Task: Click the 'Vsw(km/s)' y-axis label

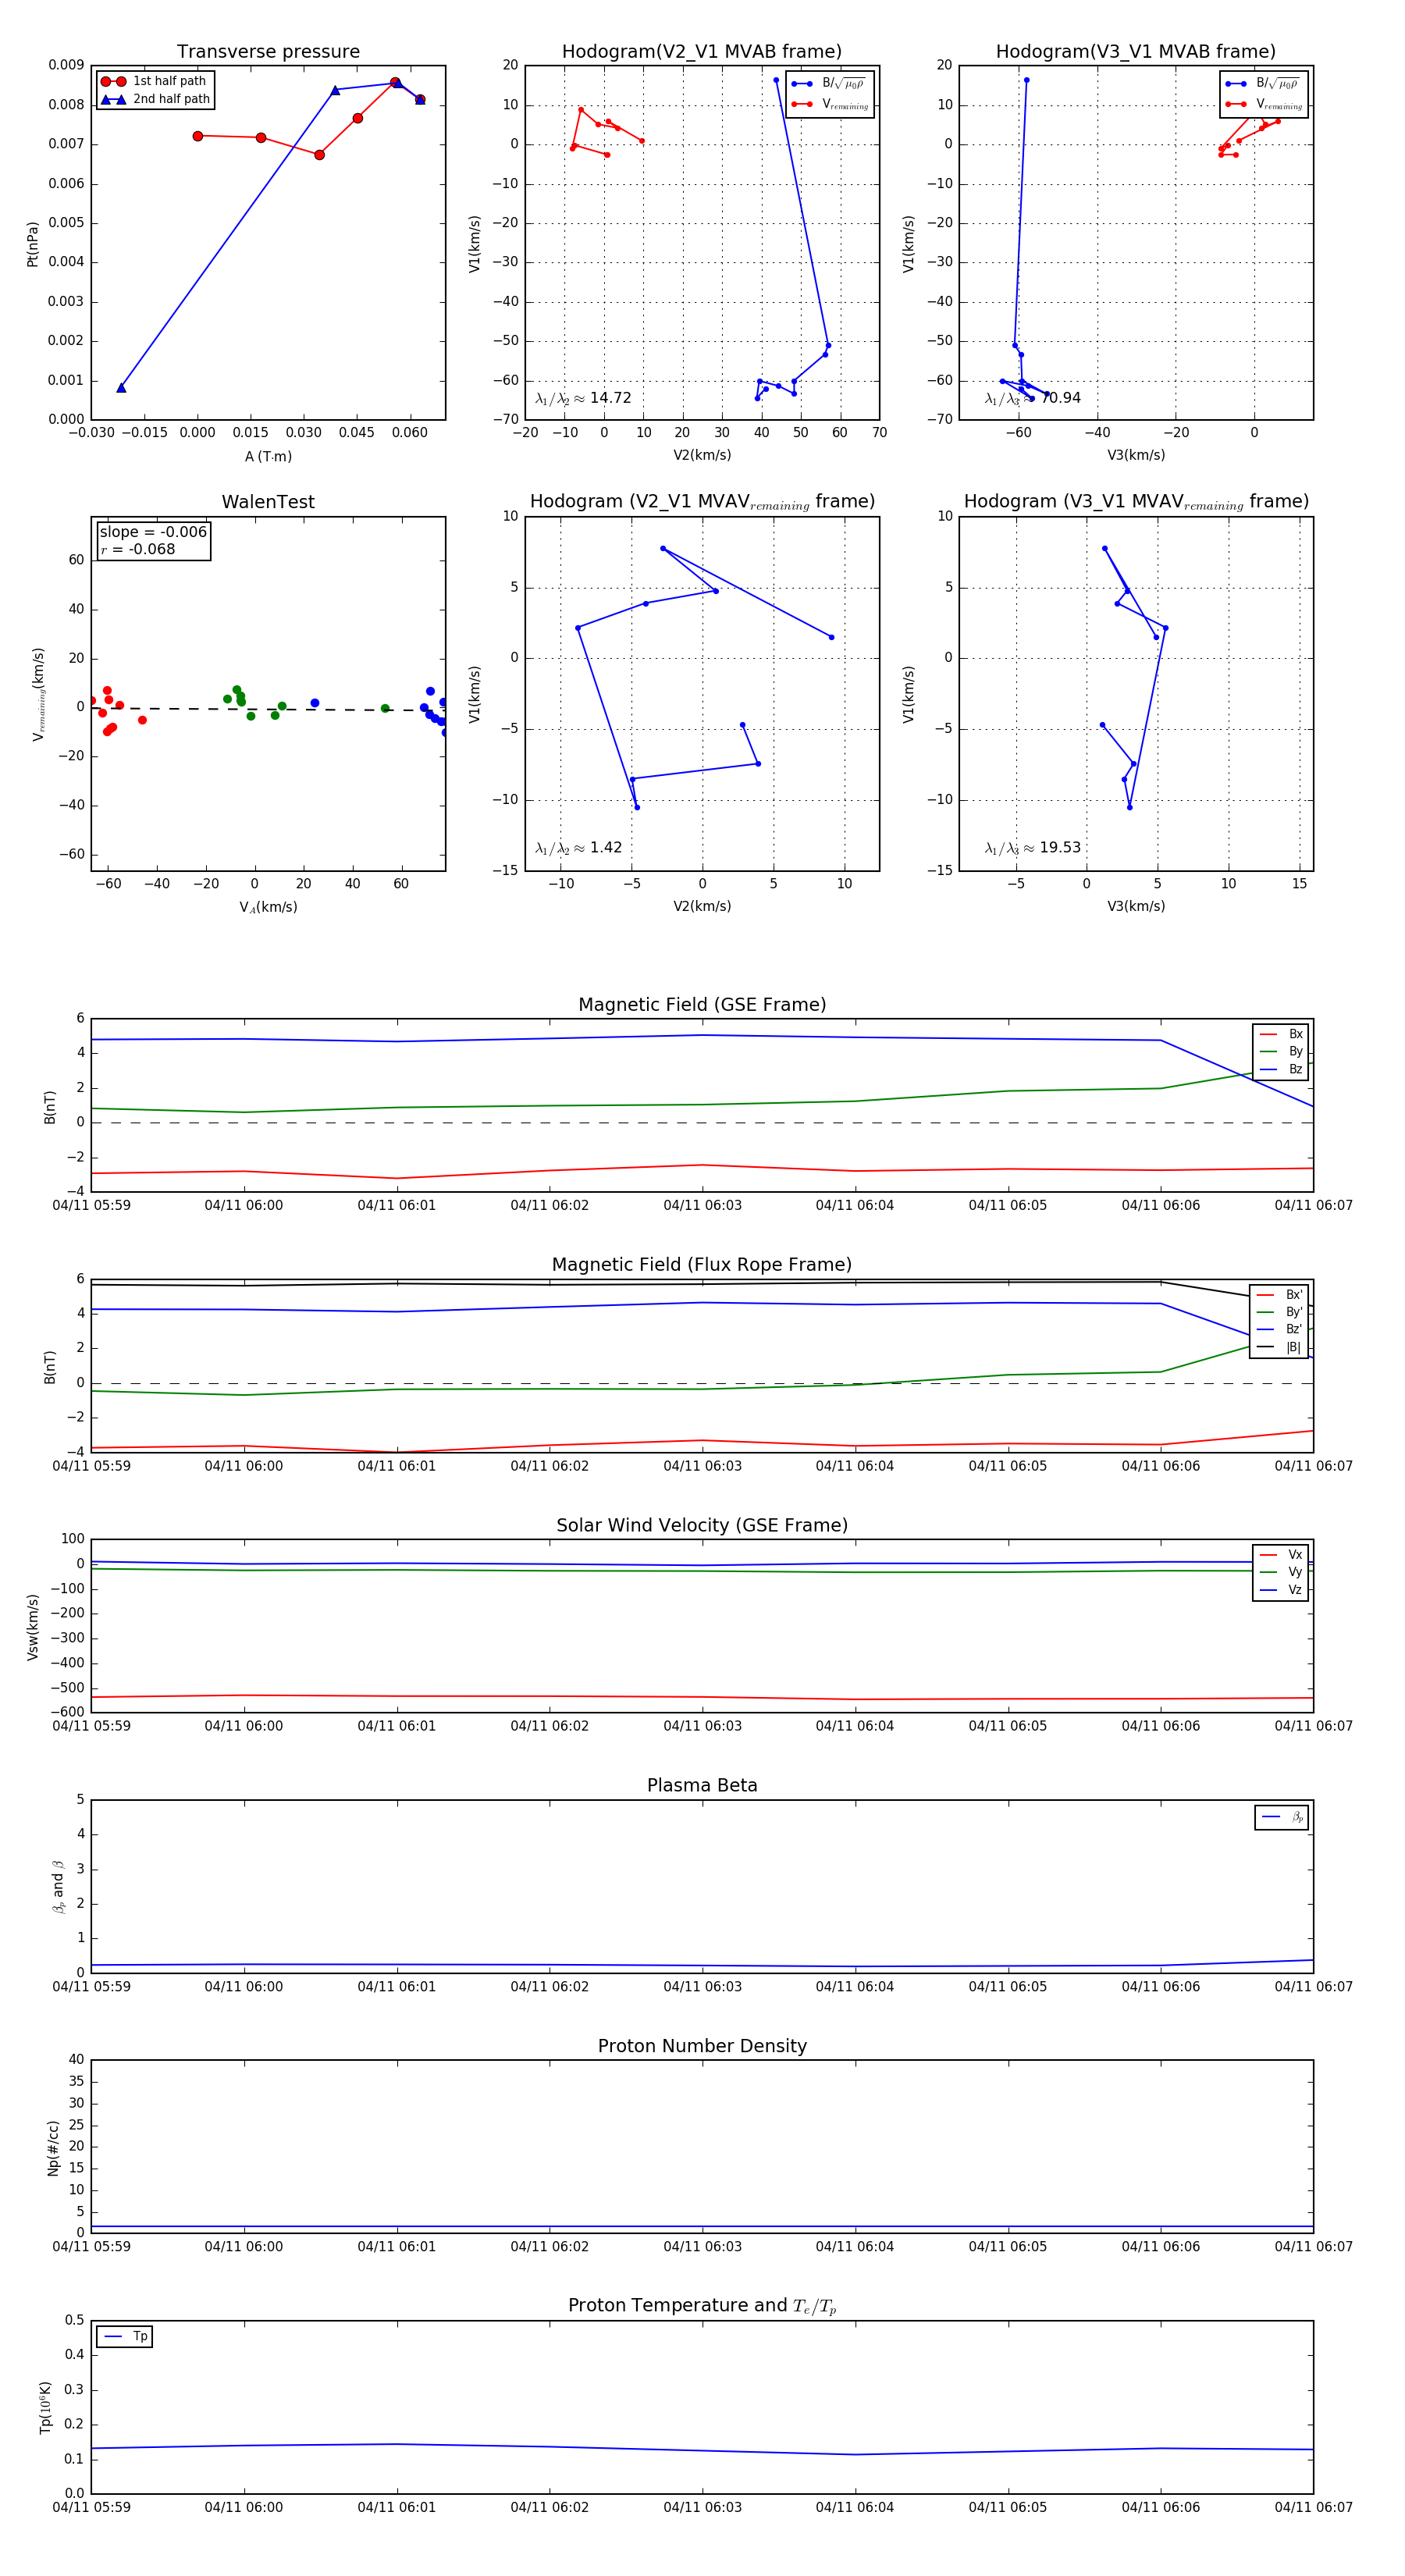Action: 32,1627
